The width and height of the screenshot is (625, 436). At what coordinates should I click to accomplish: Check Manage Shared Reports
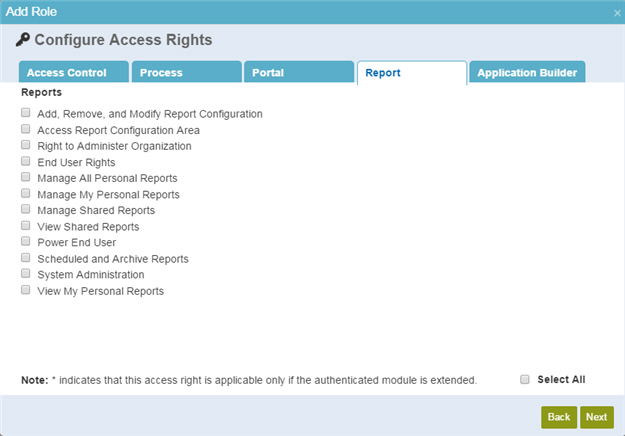tap(26, 209)
